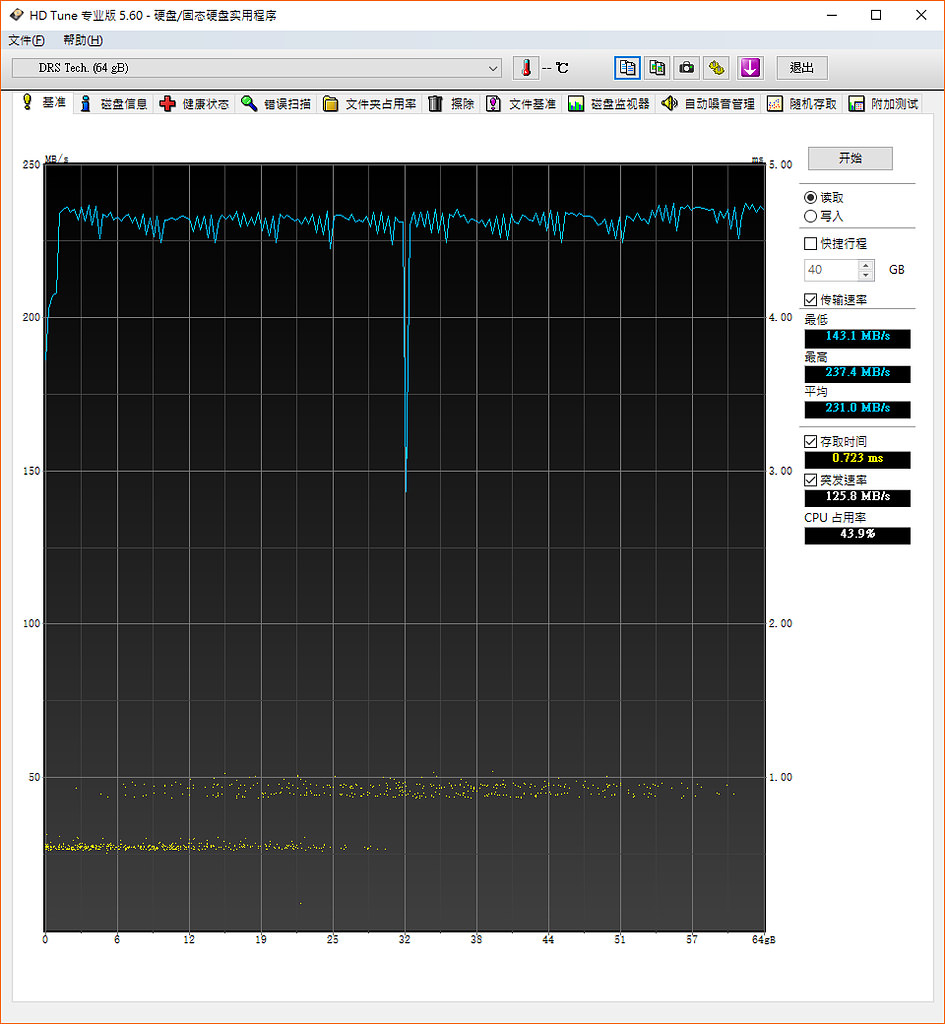Minimize the HD Tune window

(x=831, y=15)
